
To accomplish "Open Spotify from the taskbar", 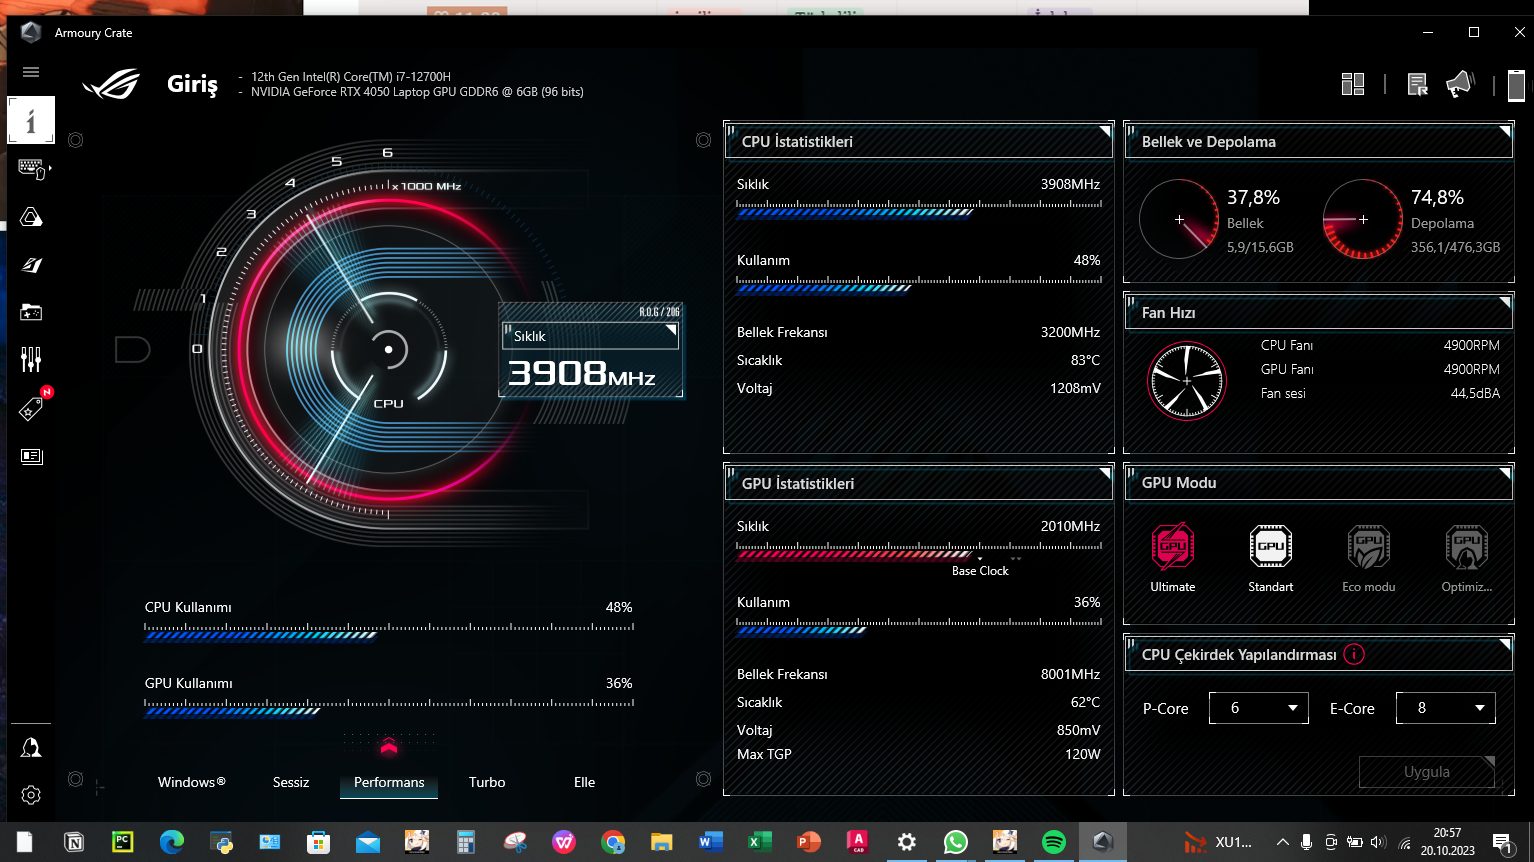I will pos(1054,842).
